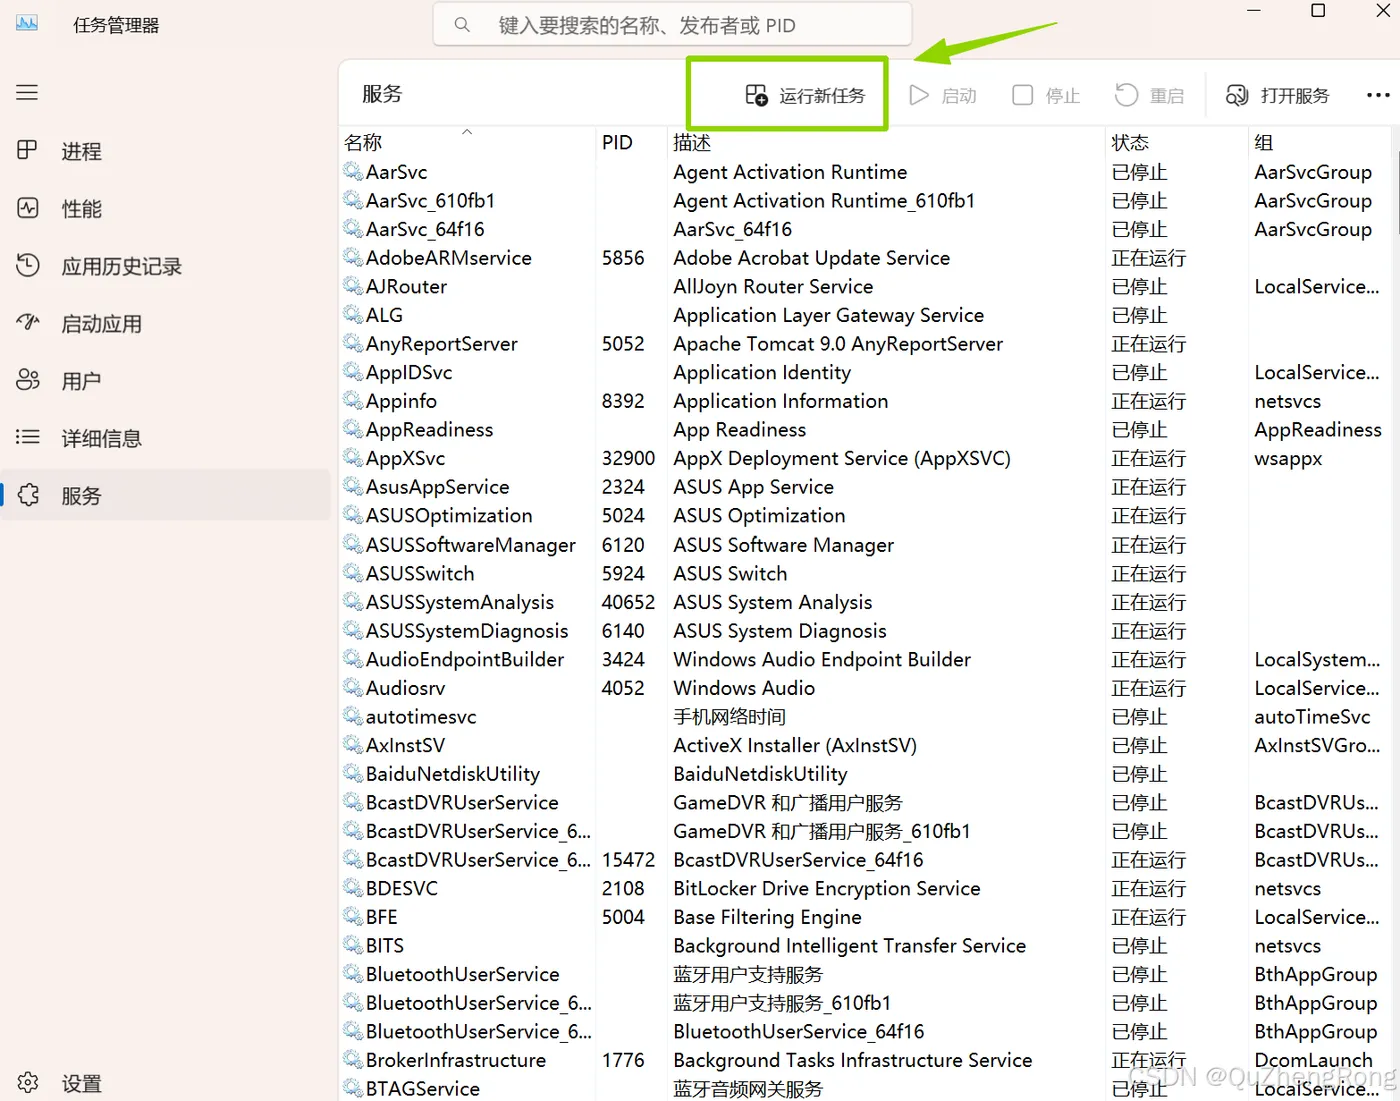Select the ALG service name
Image resolution: width=1400 pixels, height=1101 pixels.
point(384,315)
